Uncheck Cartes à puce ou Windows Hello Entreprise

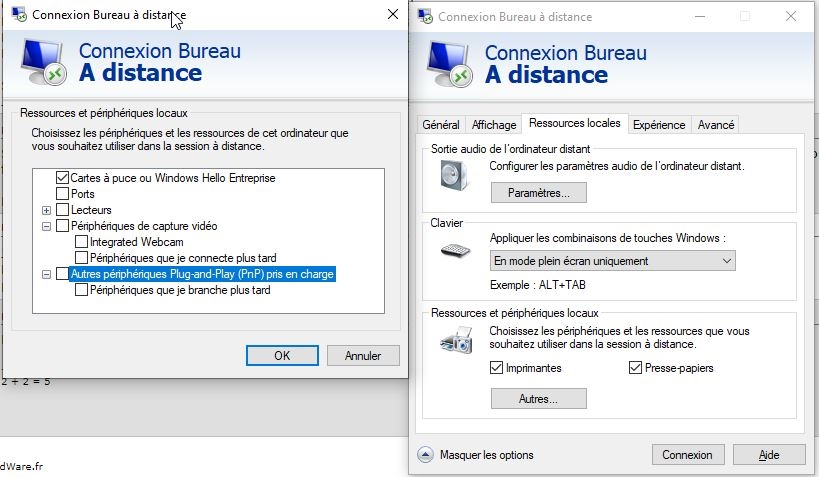(x=62, y=178)
